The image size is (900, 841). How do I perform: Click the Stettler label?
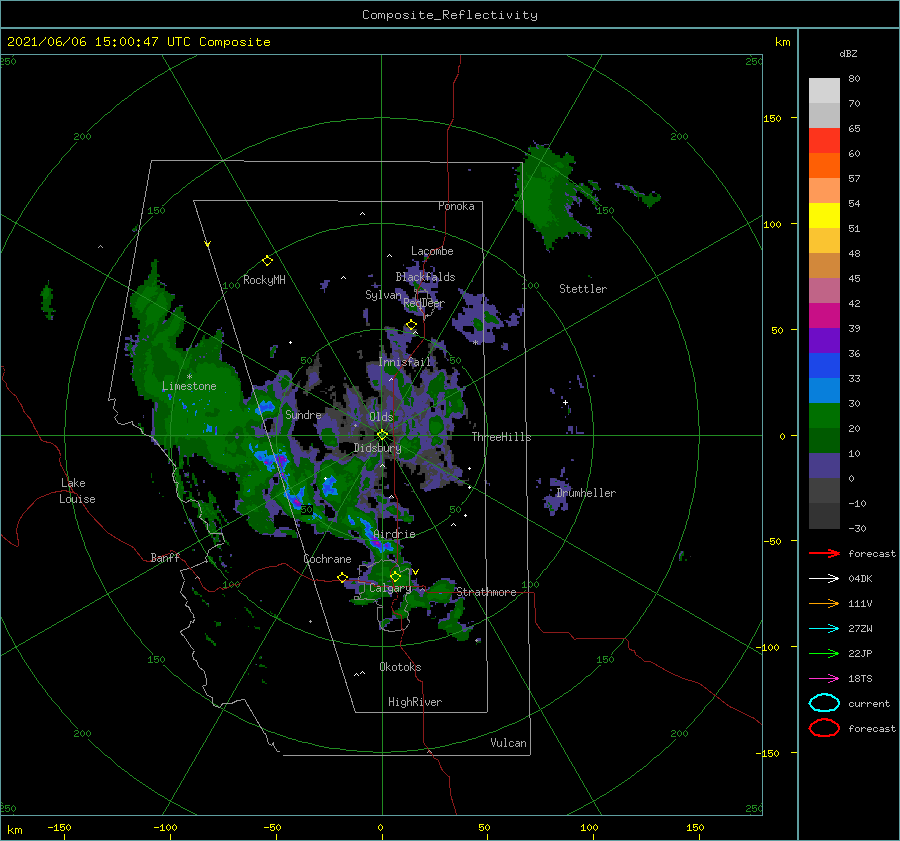click(x=583, y=289)
